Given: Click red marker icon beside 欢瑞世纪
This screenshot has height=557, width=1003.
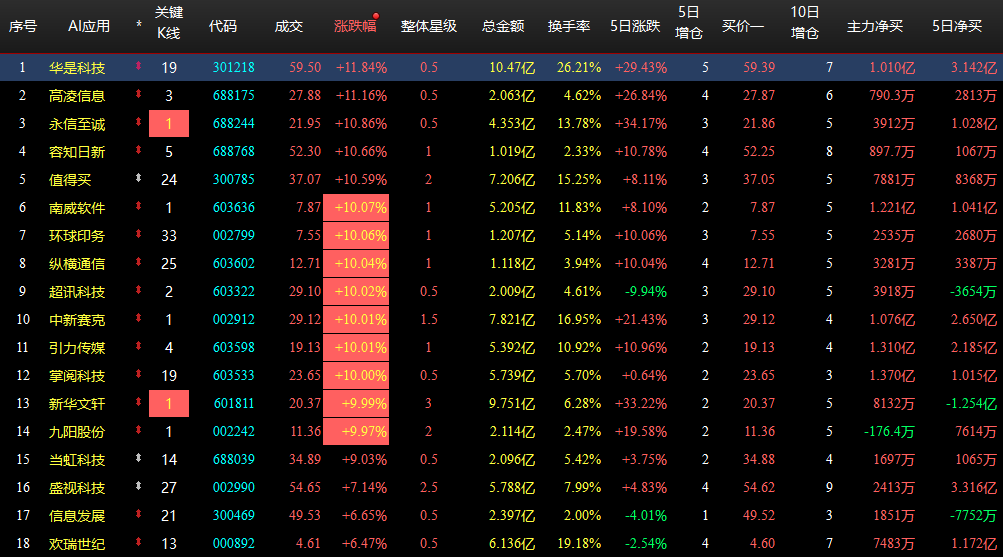Looking at the screenshot, I should click(138, 542).
